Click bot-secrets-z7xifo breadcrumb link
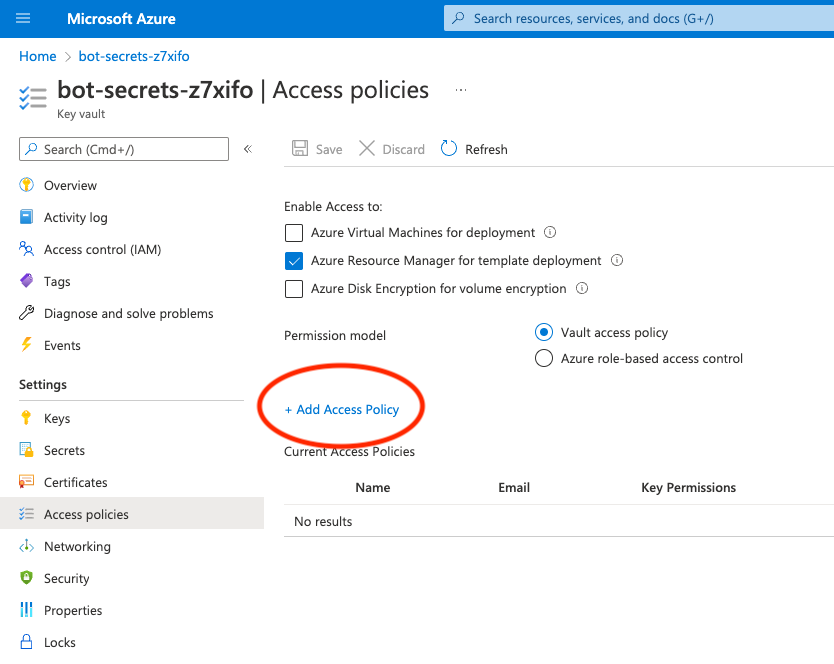Image resolution: width=834 pixels, height=664 pixels. pos(134,56)
